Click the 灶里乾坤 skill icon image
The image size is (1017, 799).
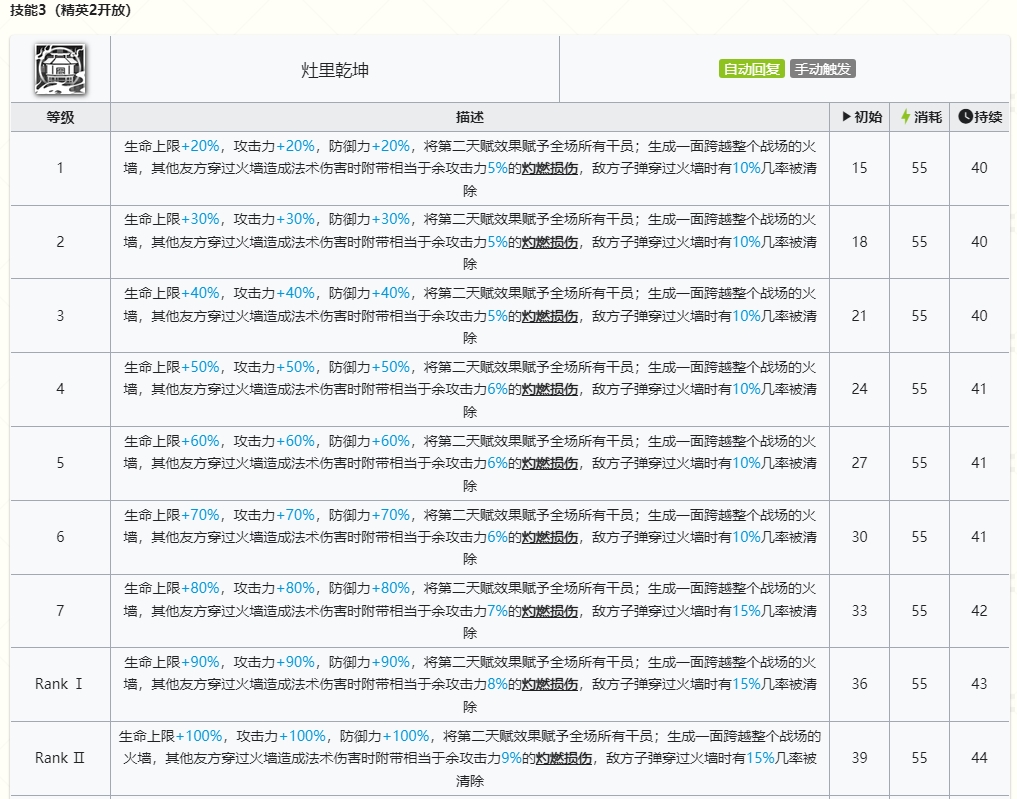pyautogui.click(x=60, y=69)
